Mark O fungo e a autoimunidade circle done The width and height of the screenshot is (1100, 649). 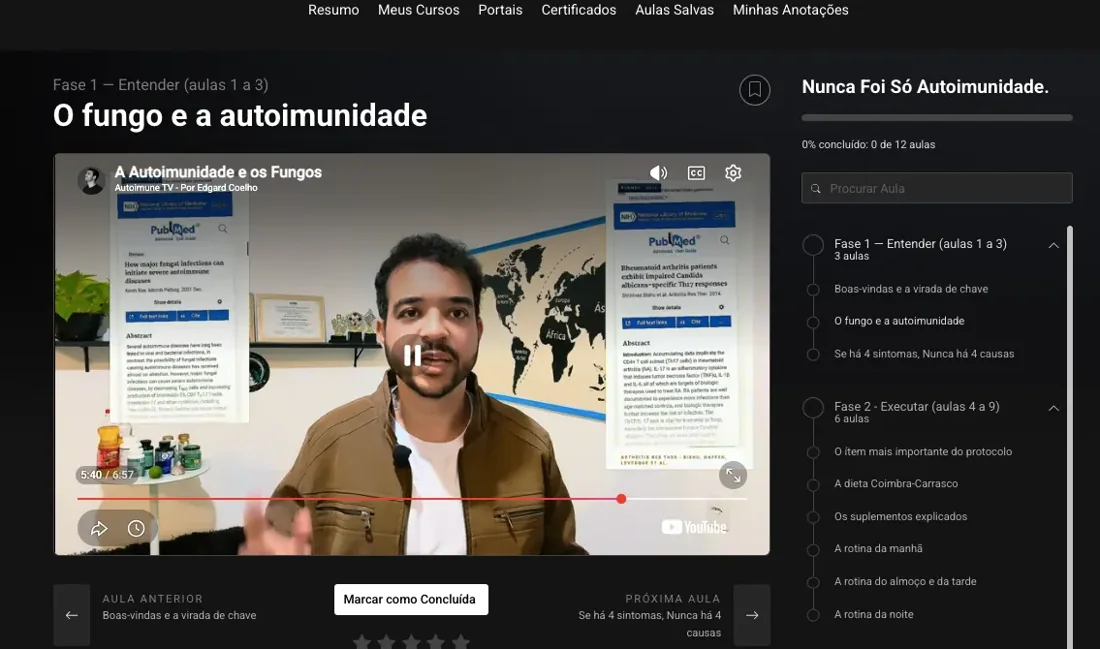(x=813, y=322)
